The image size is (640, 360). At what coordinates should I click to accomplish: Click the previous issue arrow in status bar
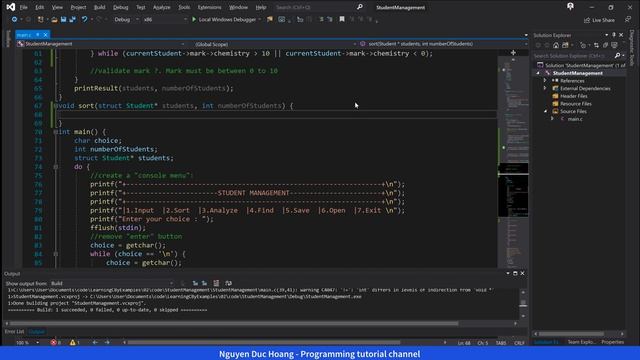(x=95, y=342)
